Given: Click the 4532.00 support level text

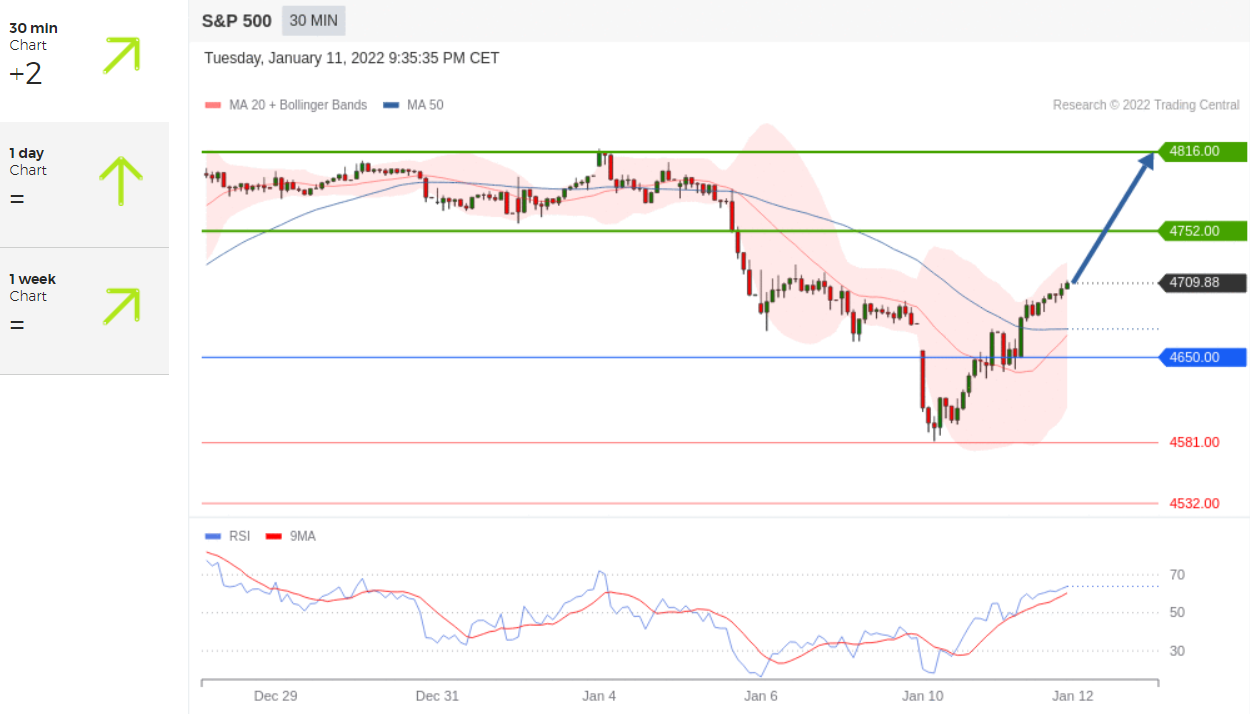Looking at the screenshot, I should 1194,503.
